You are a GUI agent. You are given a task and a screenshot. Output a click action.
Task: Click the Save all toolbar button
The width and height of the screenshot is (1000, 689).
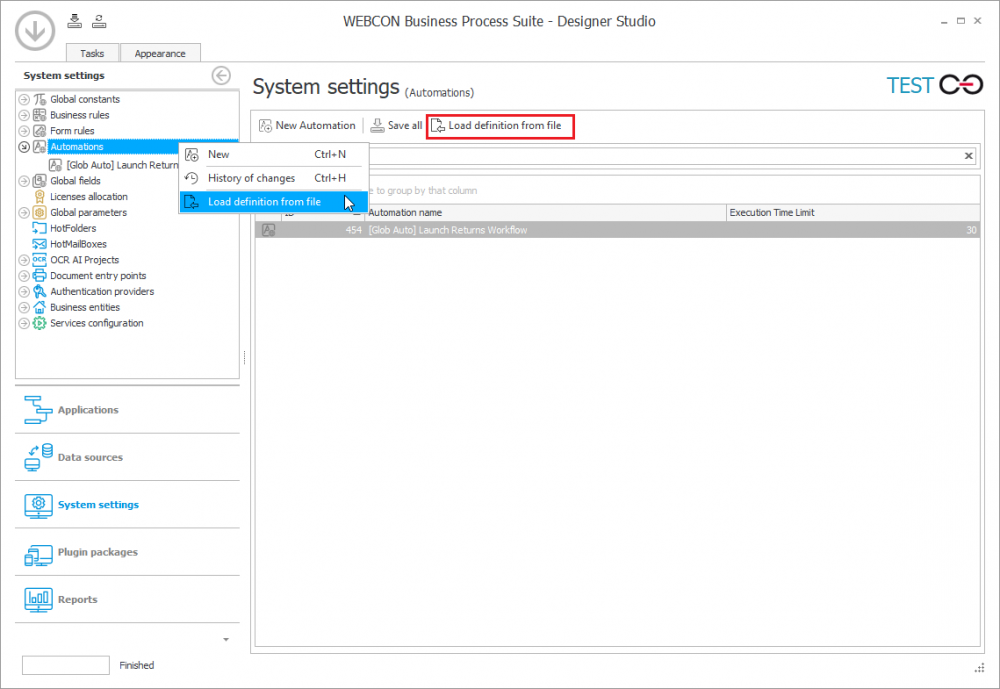coord(396,126)
